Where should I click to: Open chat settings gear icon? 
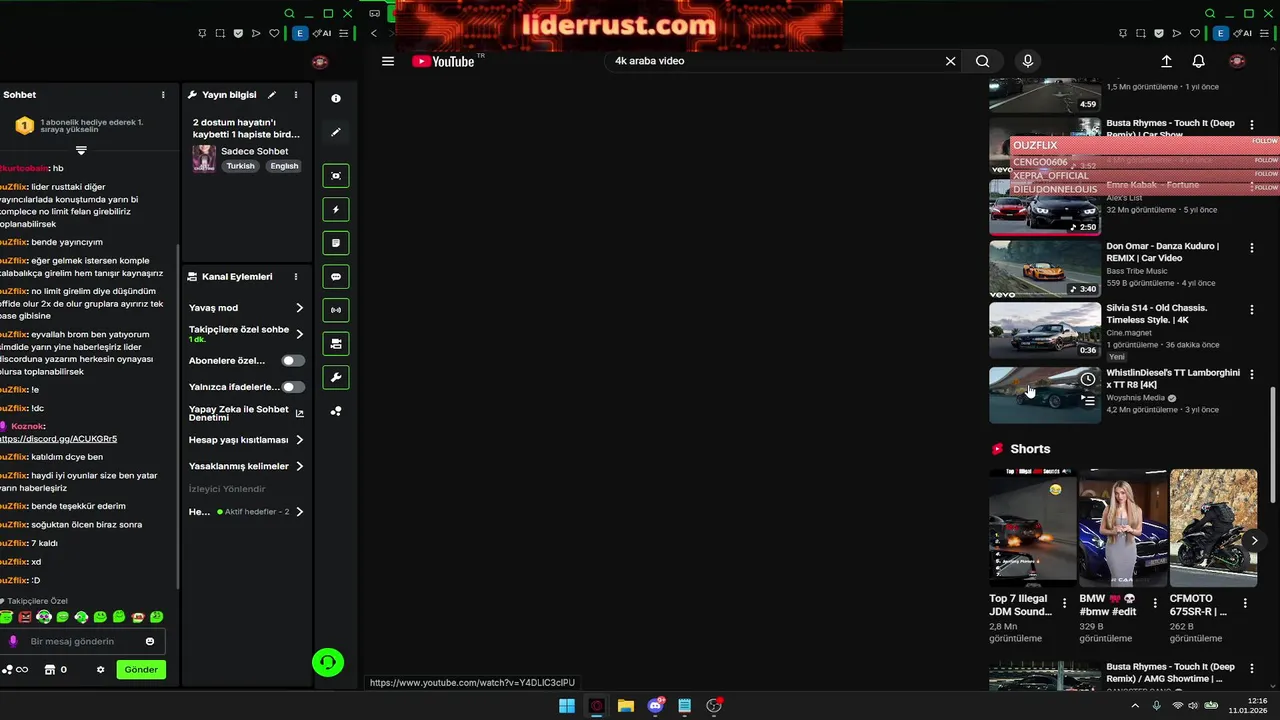click(100, 670)
